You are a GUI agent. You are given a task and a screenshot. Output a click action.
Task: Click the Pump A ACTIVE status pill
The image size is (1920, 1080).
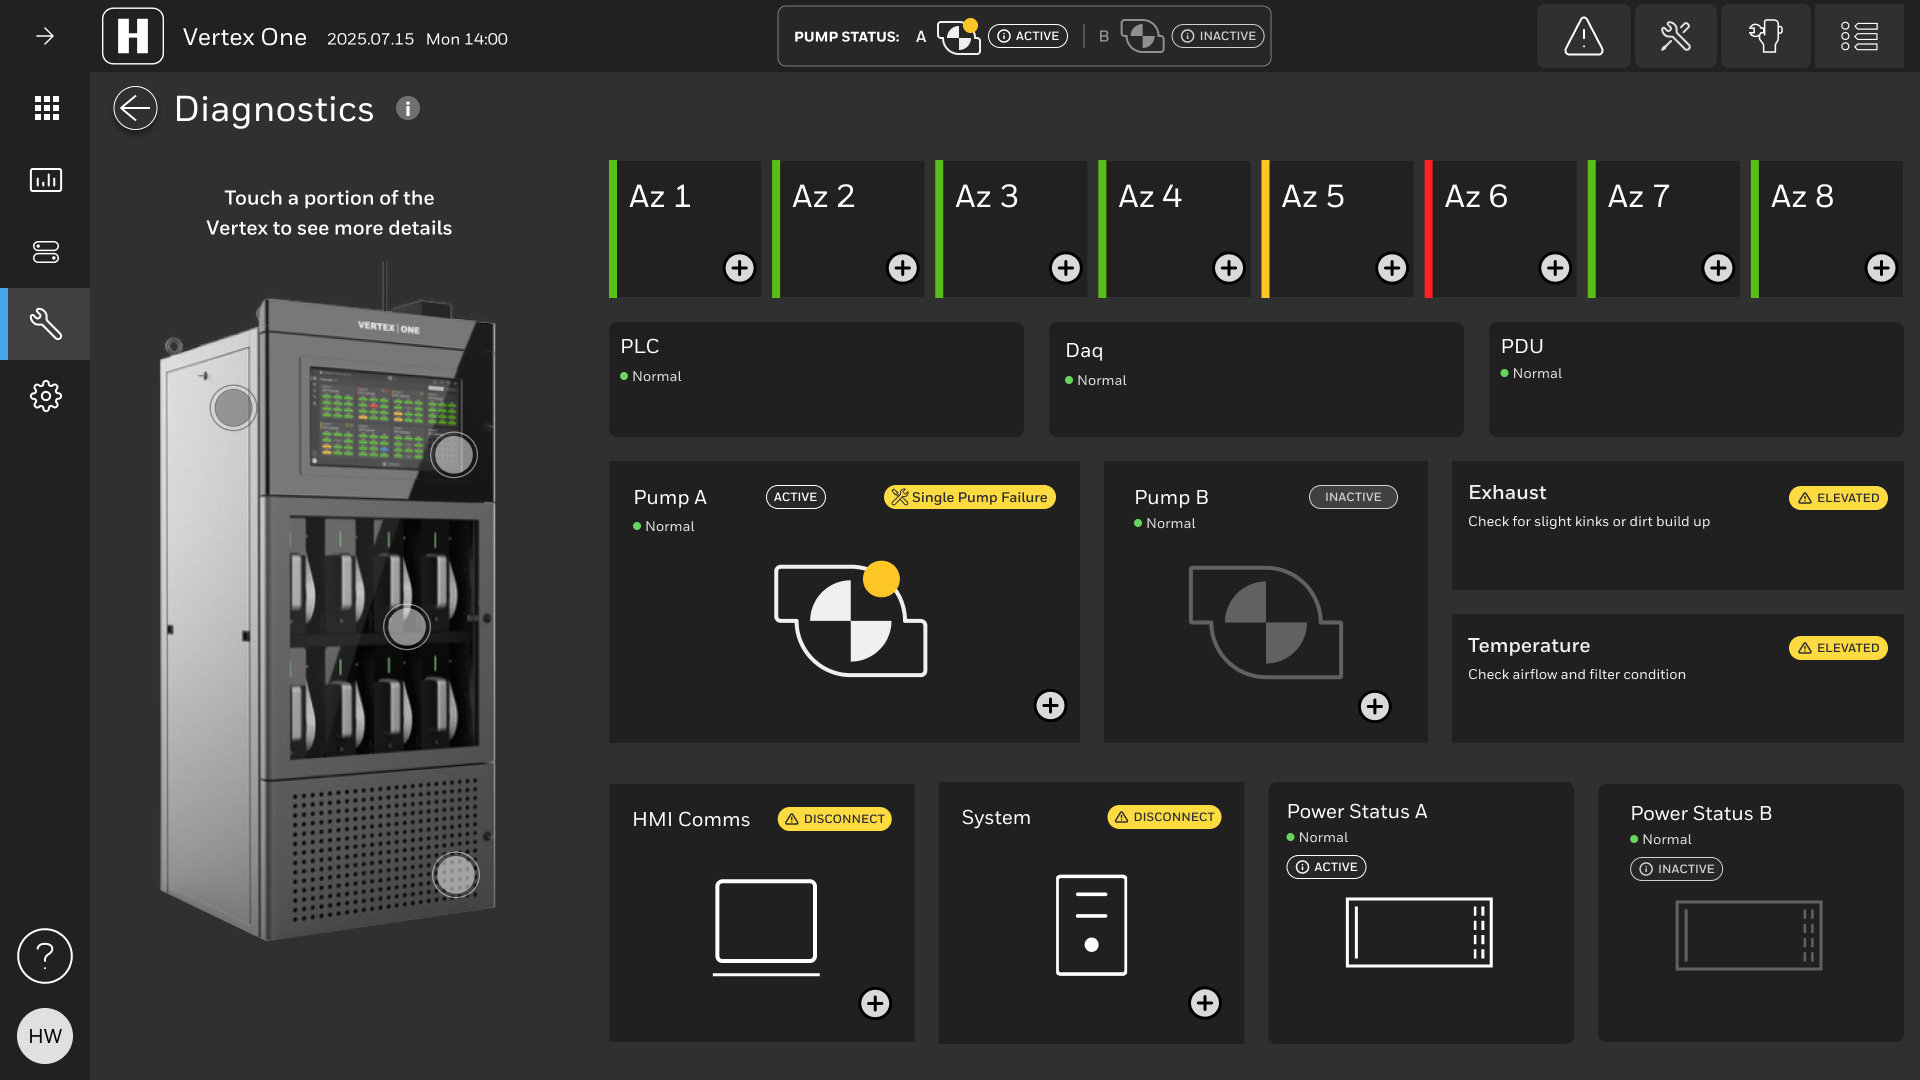(x=795, y=497)
